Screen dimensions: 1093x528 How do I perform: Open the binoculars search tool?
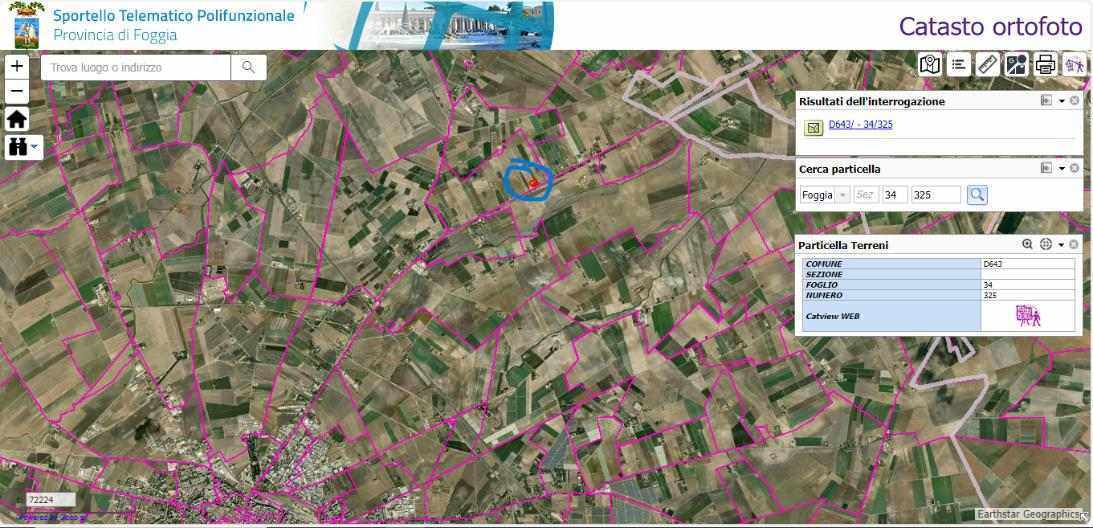tap(20, 147)
